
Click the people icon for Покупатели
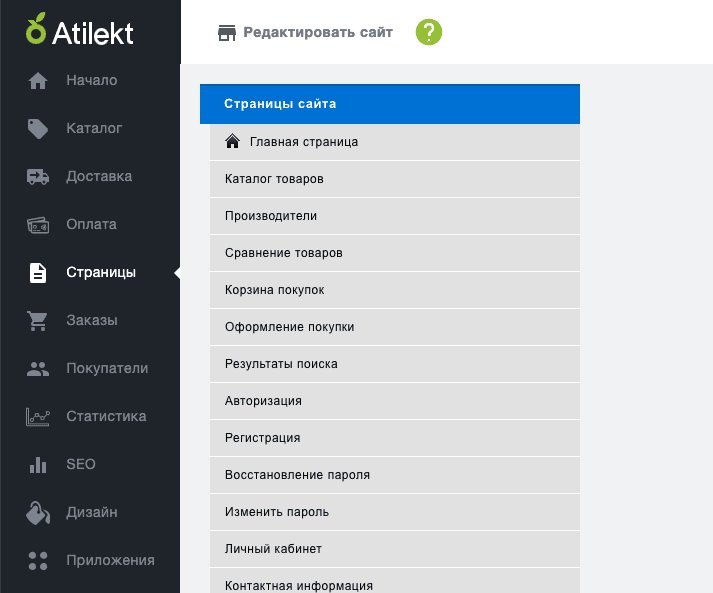38,369
